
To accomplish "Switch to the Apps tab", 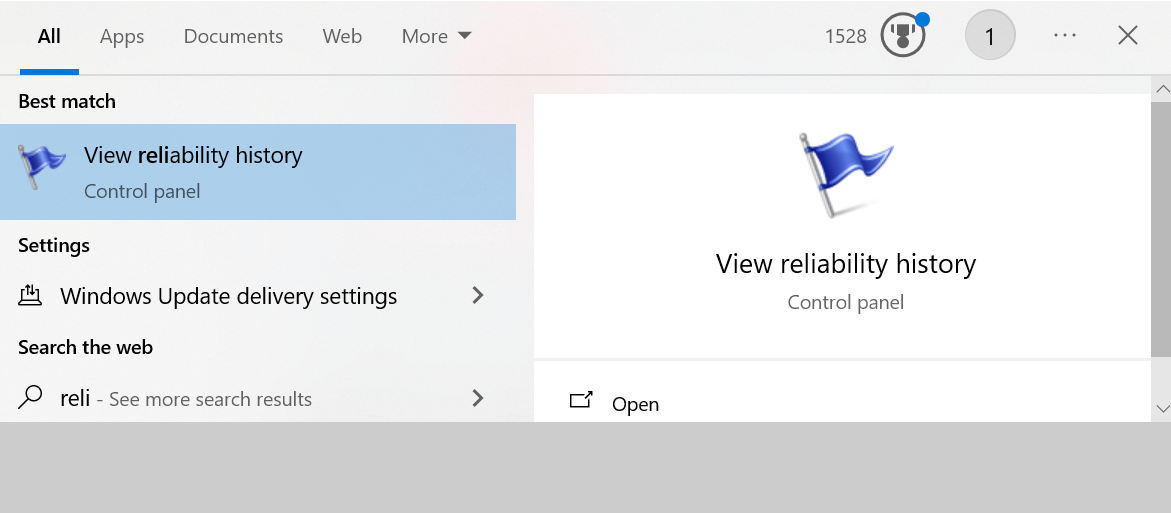I will pos(122,36).
